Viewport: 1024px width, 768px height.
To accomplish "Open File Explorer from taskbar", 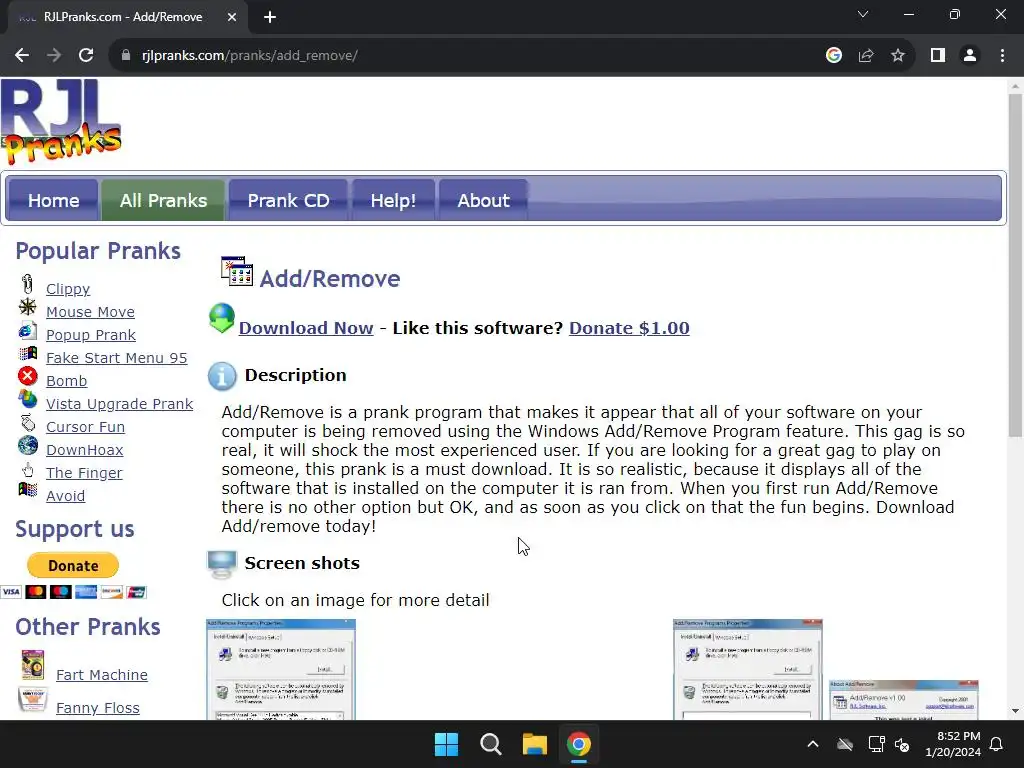I will pos(534,744).
